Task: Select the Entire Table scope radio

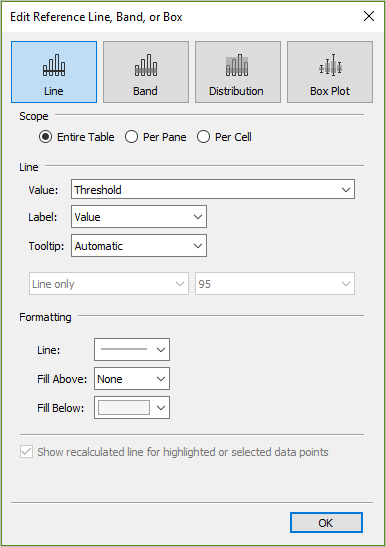Action: coord(45,137)
